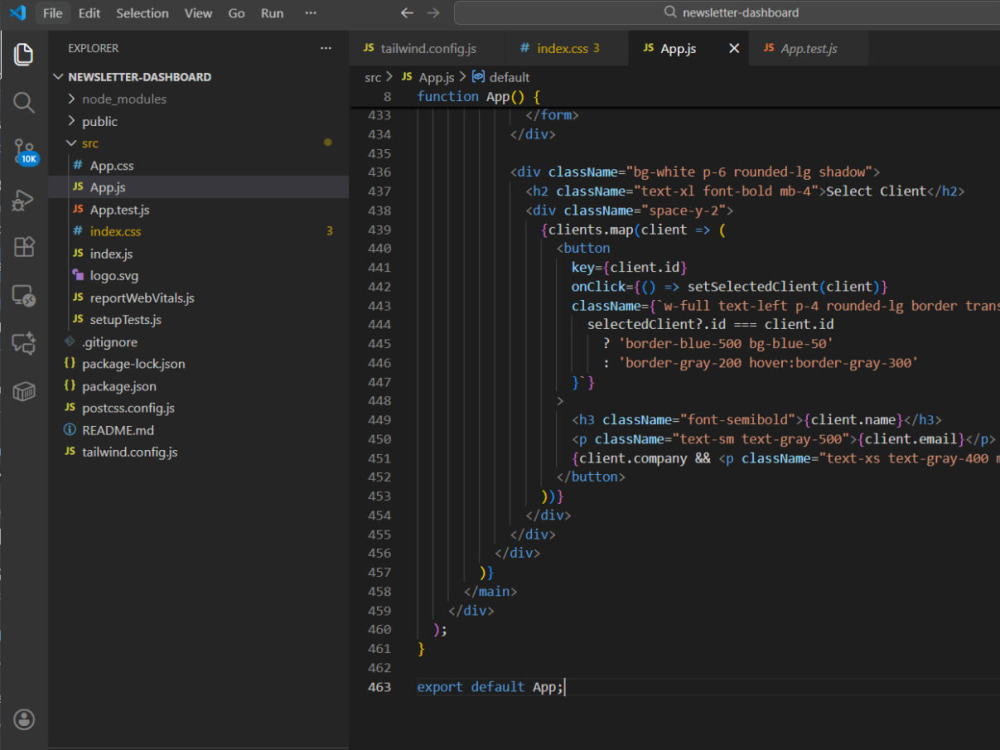The width and height of the screenshot is (1000, 750).
Task: Show more menu bar items ellipsis
Action: click(311, 13)
